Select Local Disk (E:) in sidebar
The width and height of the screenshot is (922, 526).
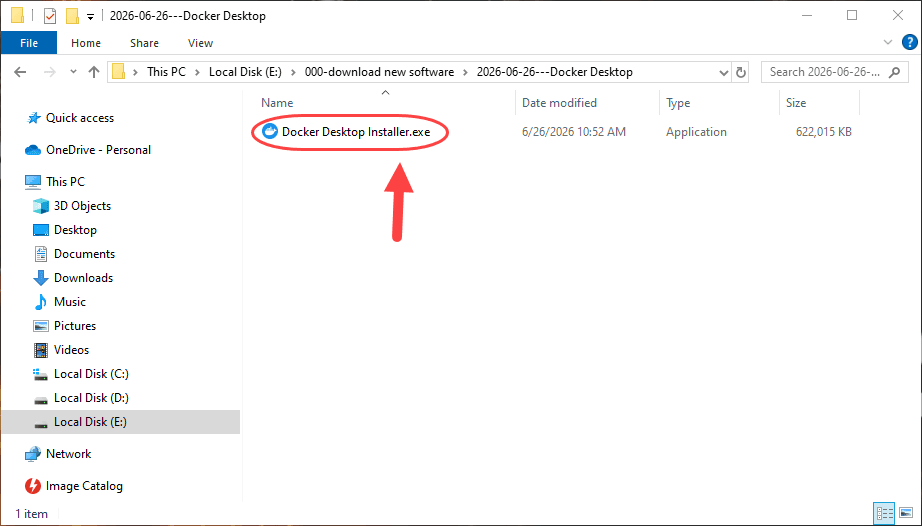(90, 422)
